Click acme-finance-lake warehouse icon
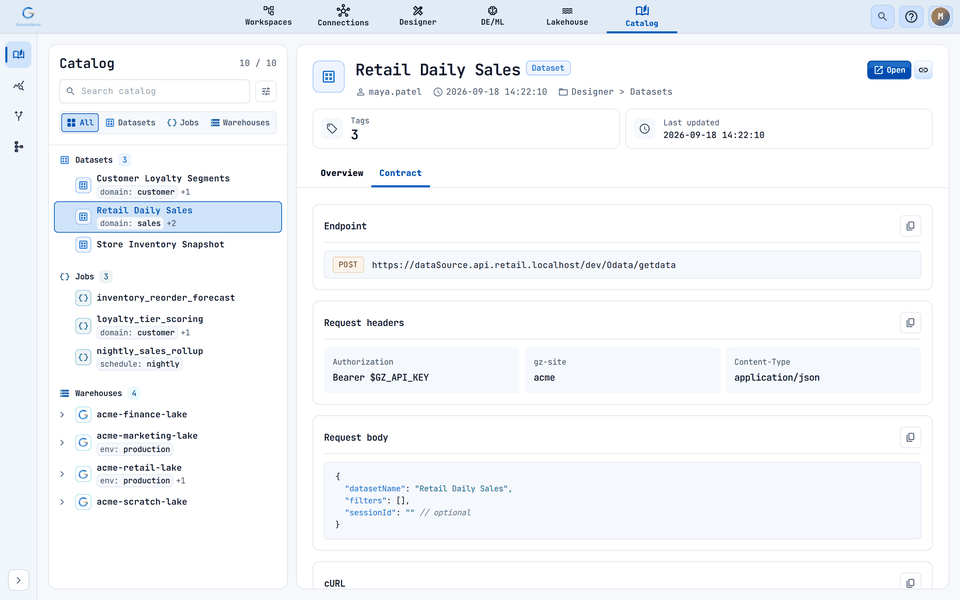 point(83,414)
